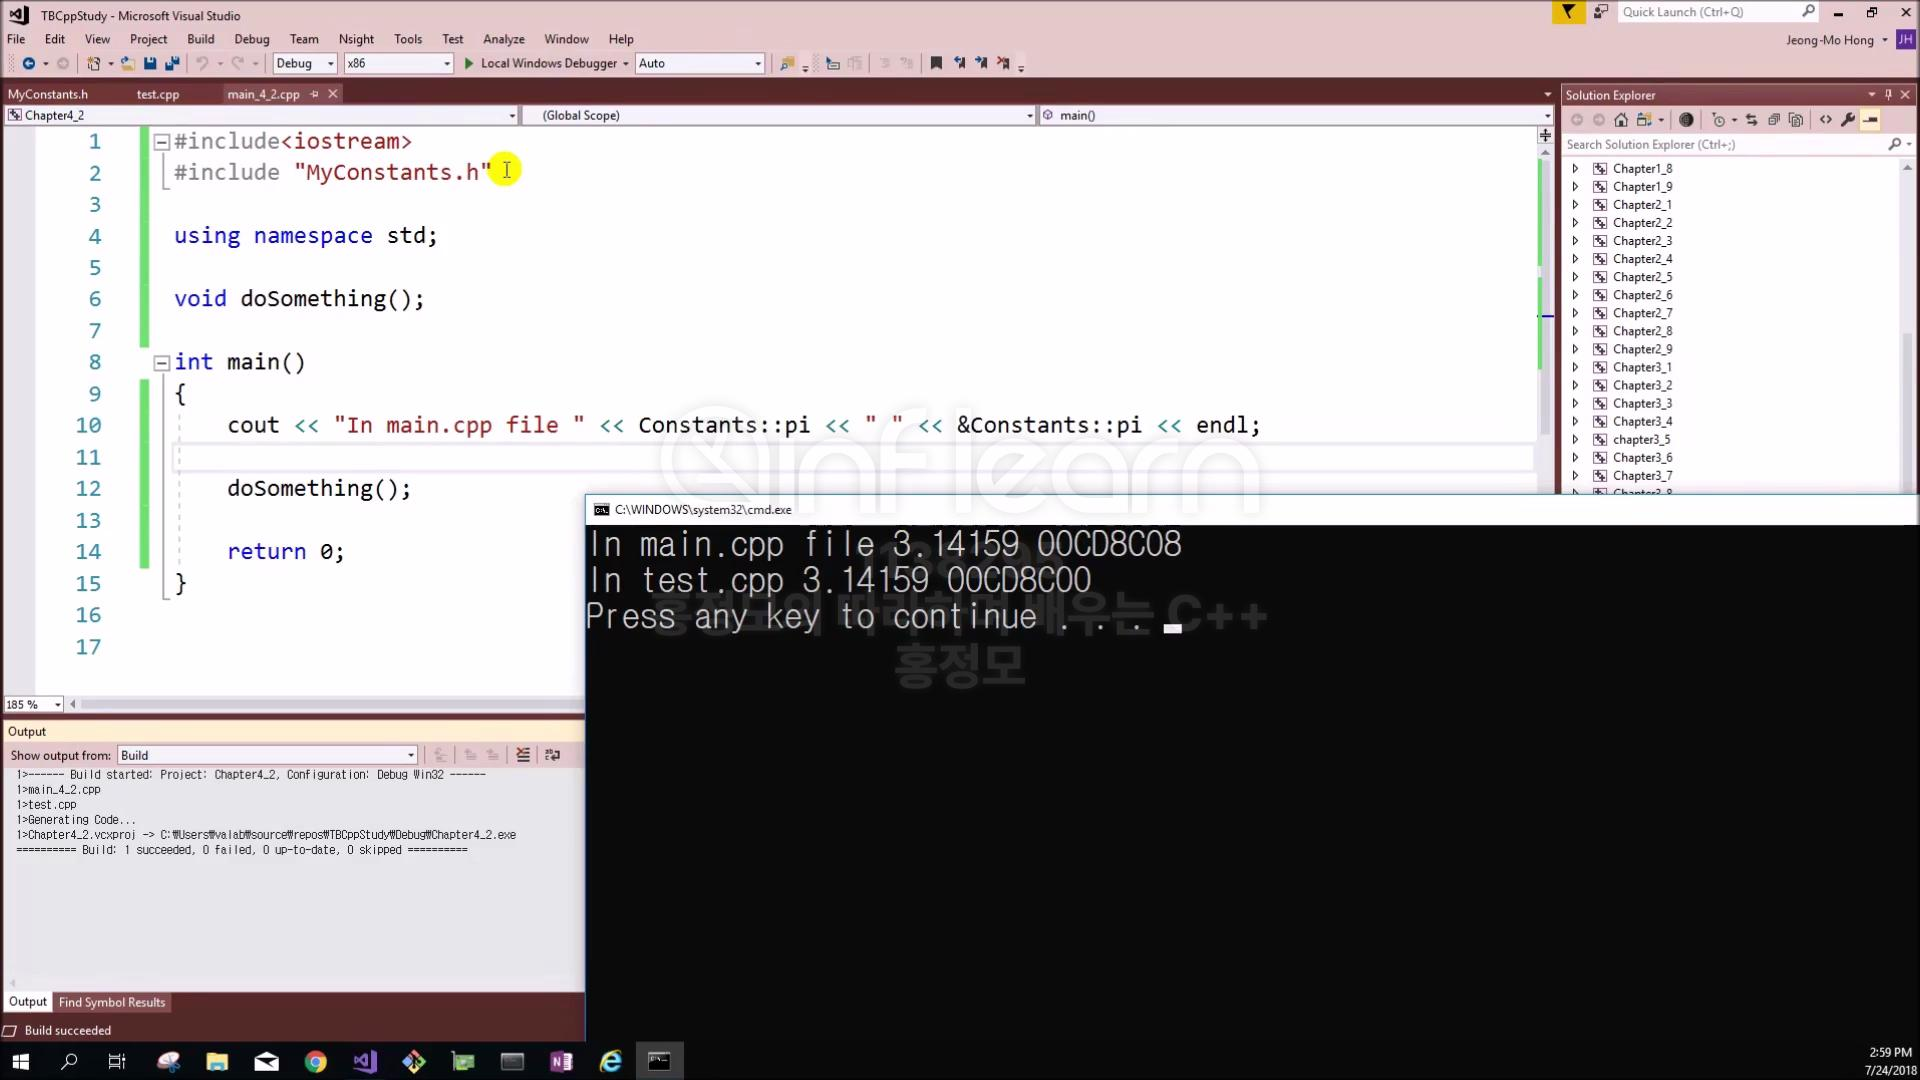Open Show output from Build dropdown
The height and width of the screenshot is (1080, 1920).
410,755
